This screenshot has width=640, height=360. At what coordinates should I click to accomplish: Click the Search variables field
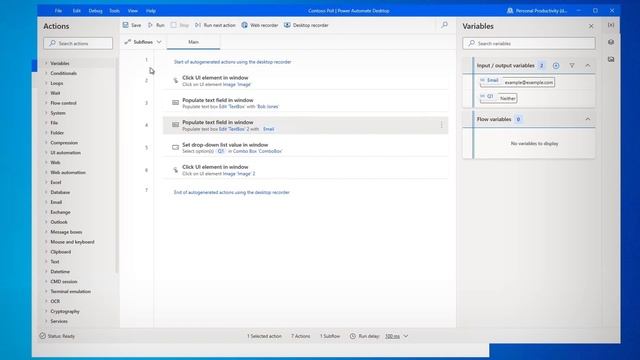[x=529, y=43]
